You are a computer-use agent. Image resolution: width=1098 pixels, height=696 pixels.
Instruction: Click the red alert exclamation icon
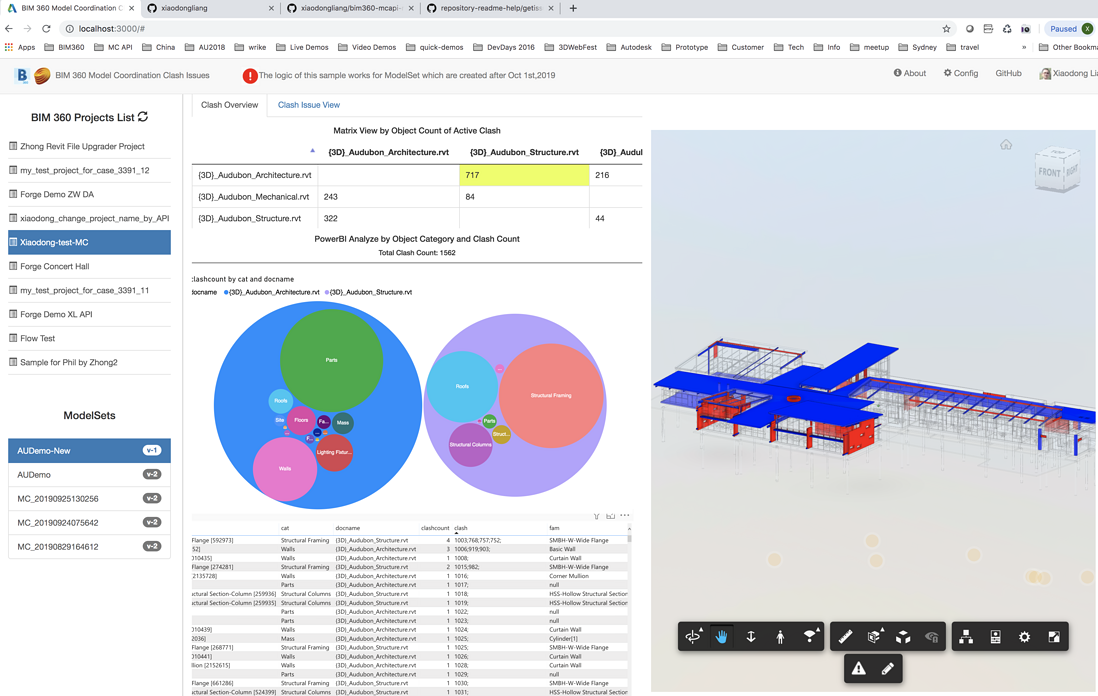(x=249, y=76)
